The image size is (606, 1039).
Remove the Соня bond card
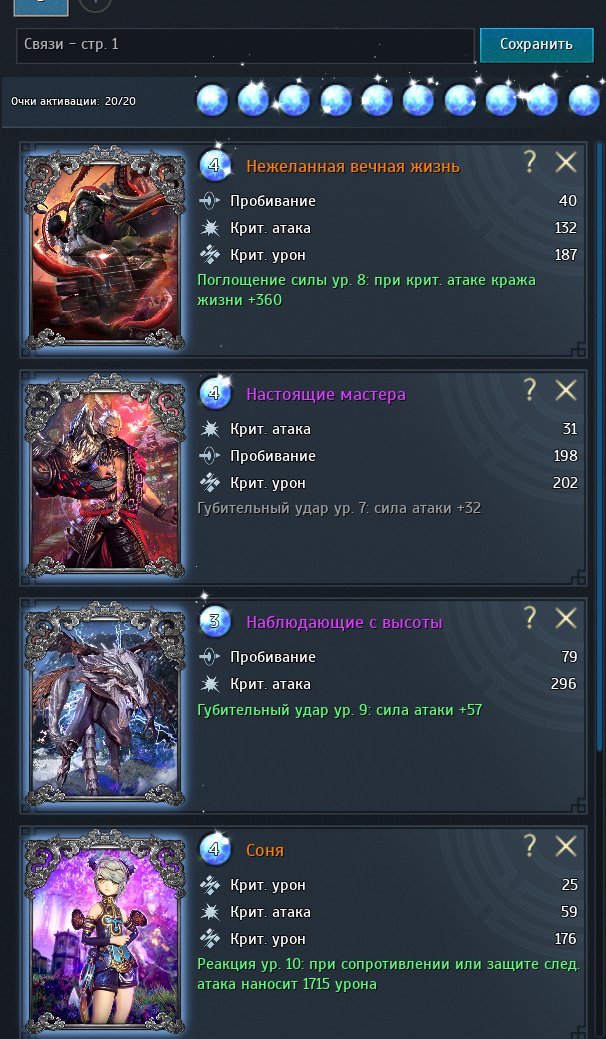(x=566, y=846)
